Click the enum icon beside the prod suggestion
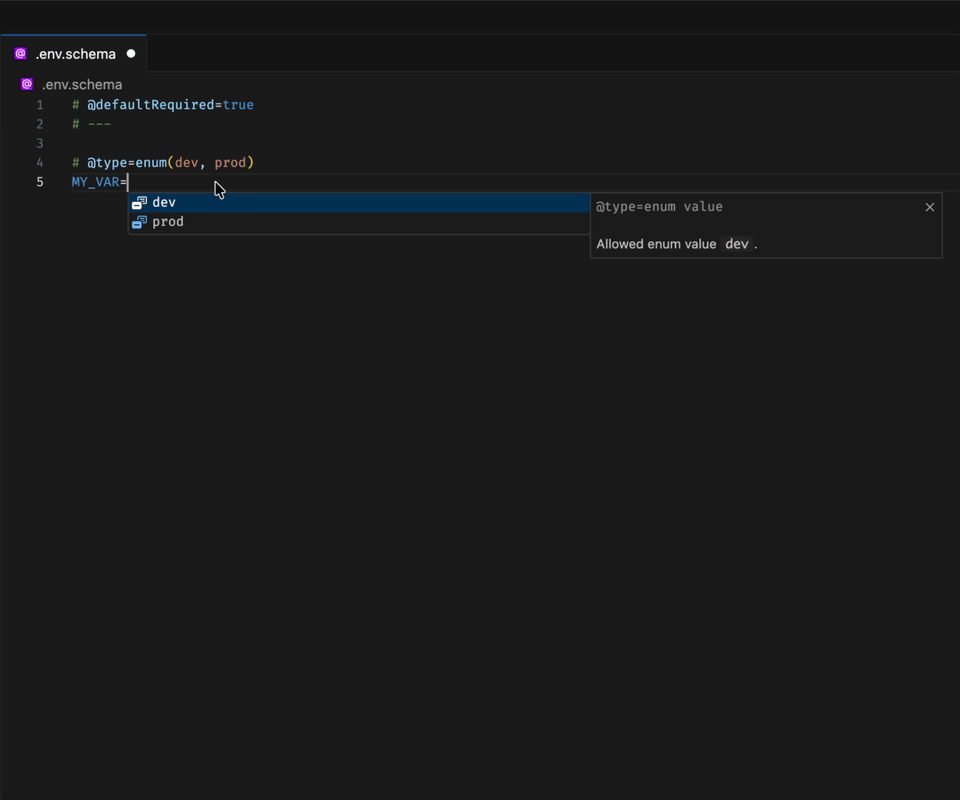 (140, 221)
